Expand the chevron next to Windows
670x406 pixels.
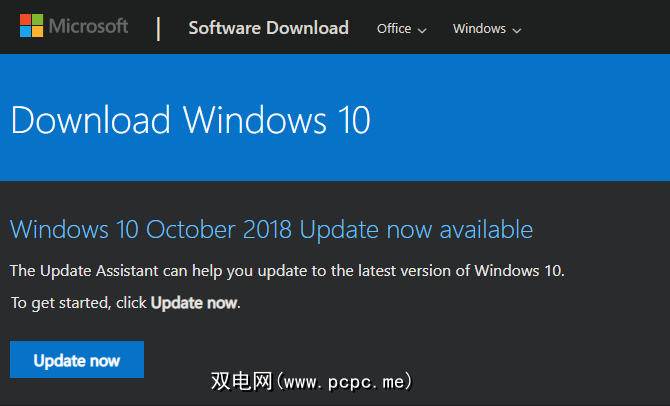coord(517,30)
